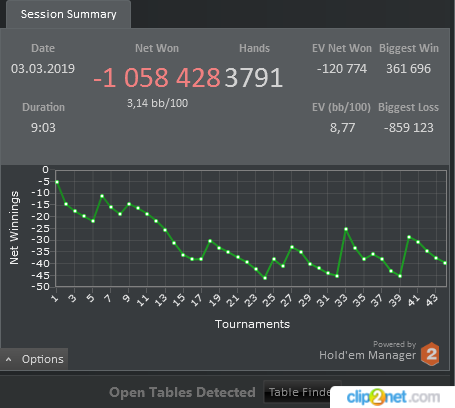The height and width of the screenshot is (408, 455).
Task: Click graph data point at tournament 40
Action: 409,237
